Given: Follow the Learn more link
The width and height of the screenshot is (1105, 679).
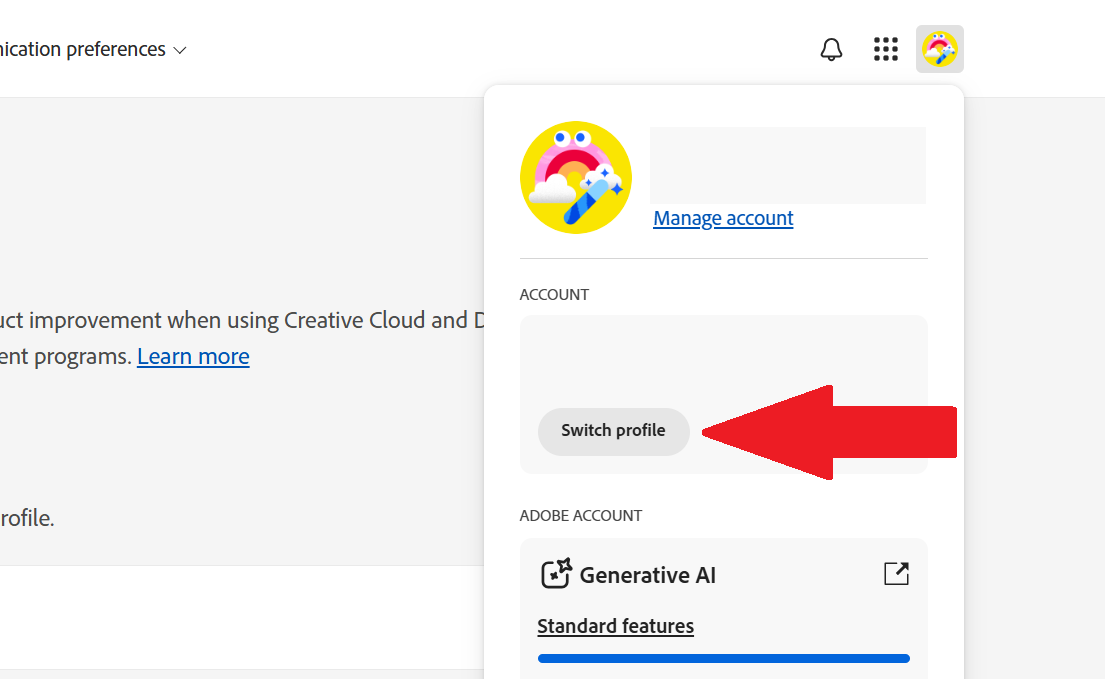Looking at the screenshot, I should (193, 356).
